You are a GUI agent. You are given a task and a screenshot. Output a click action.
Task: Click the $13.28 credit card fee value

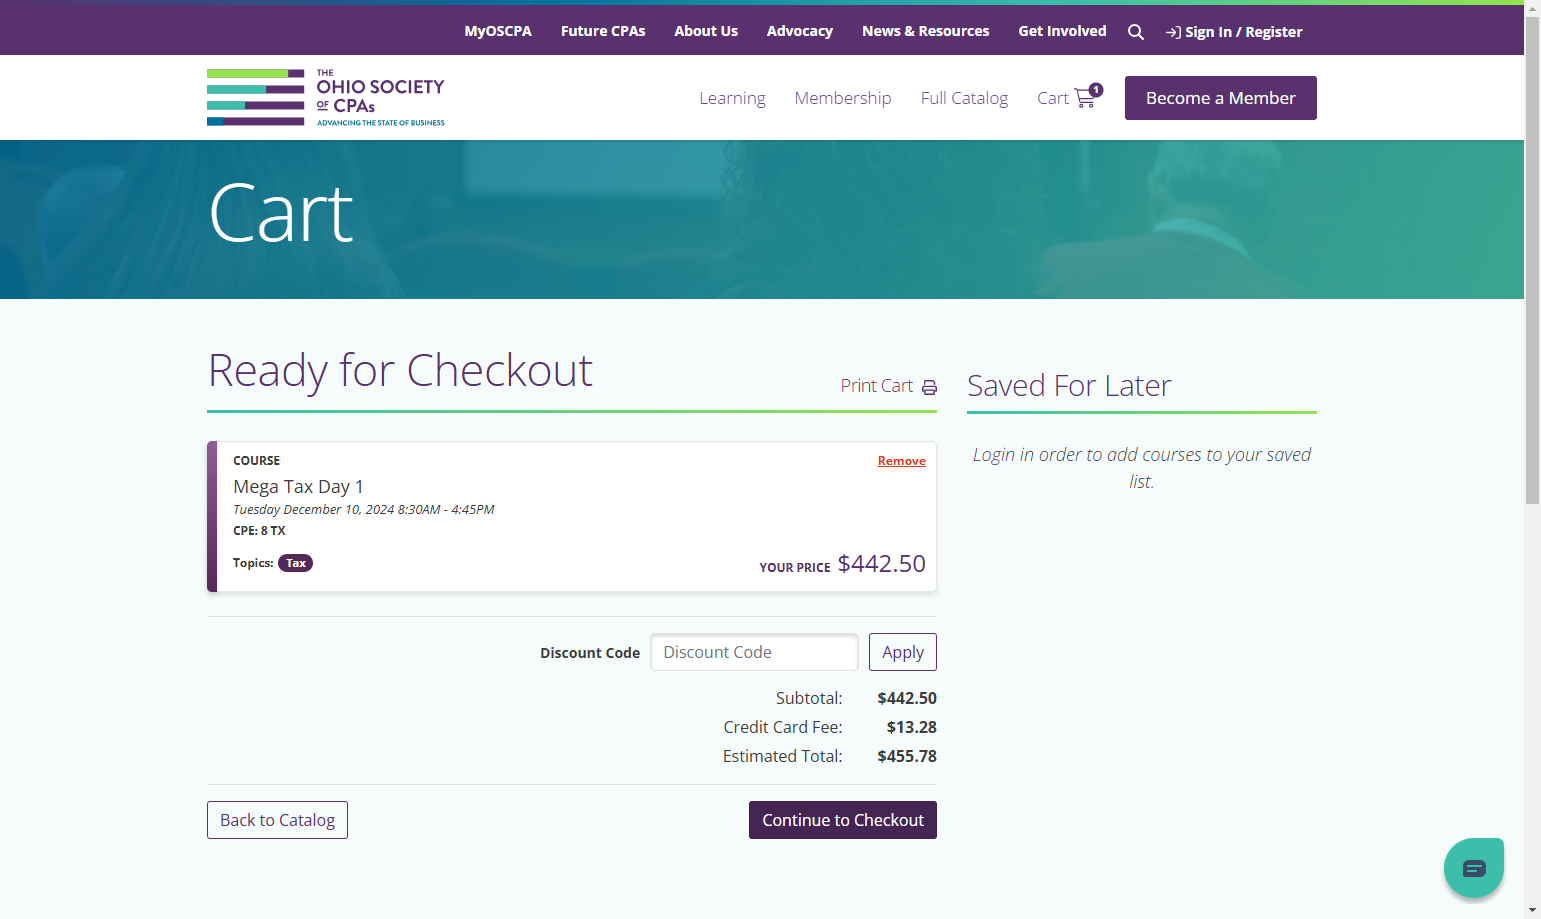912,727
